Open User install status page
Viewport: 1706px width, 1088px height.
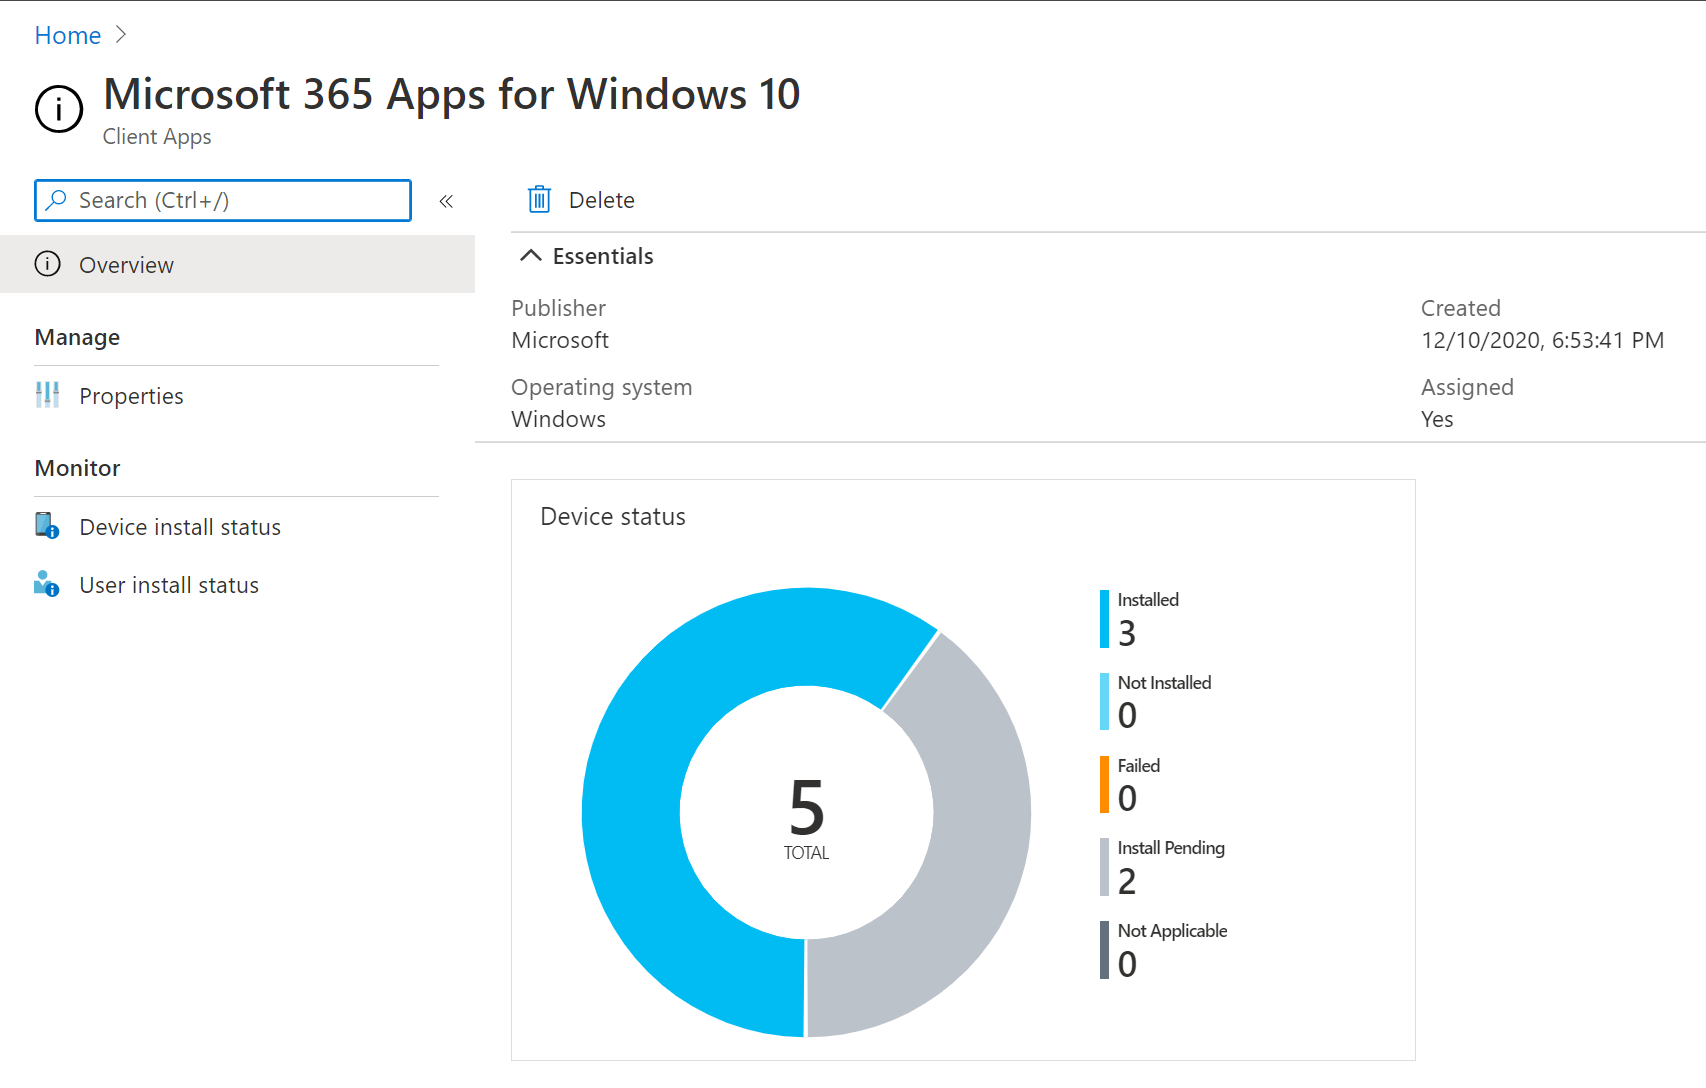pos(237,584)
